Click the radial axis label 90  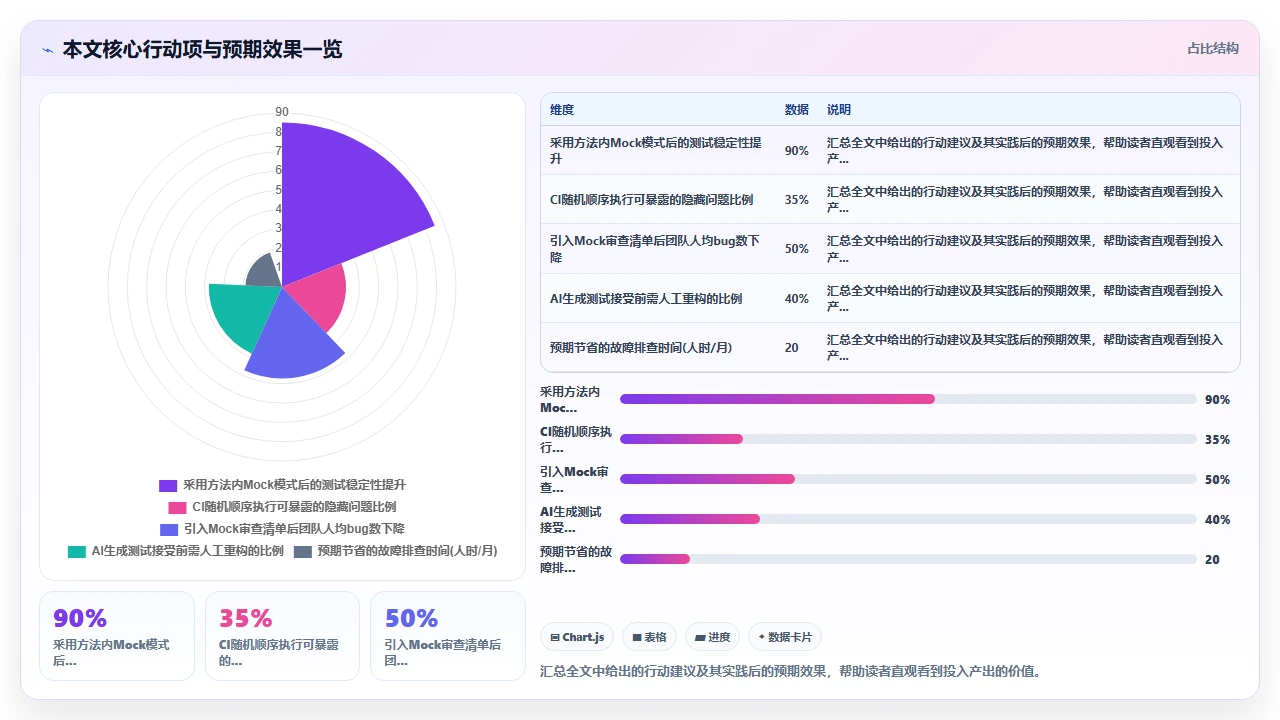(x=282, y=112)
